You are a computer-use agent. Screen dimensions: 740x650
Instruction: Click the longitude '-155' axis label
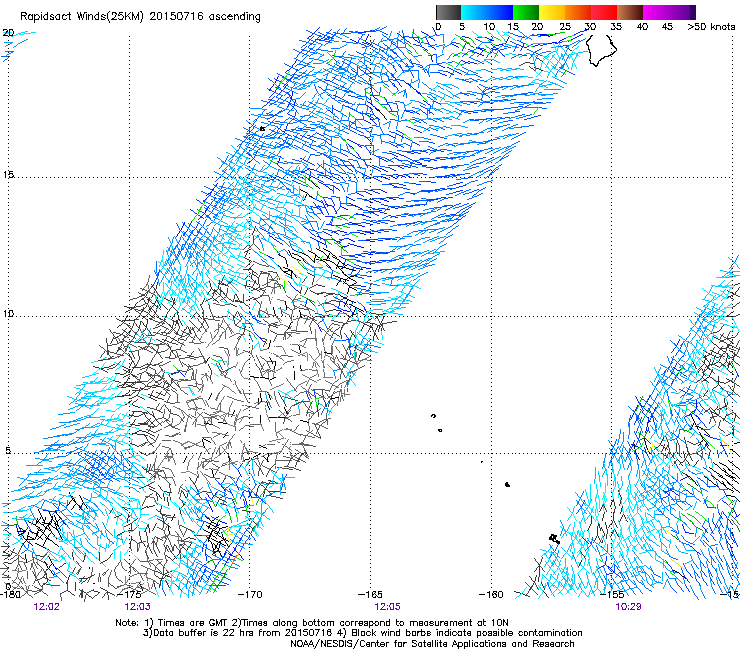612,594
